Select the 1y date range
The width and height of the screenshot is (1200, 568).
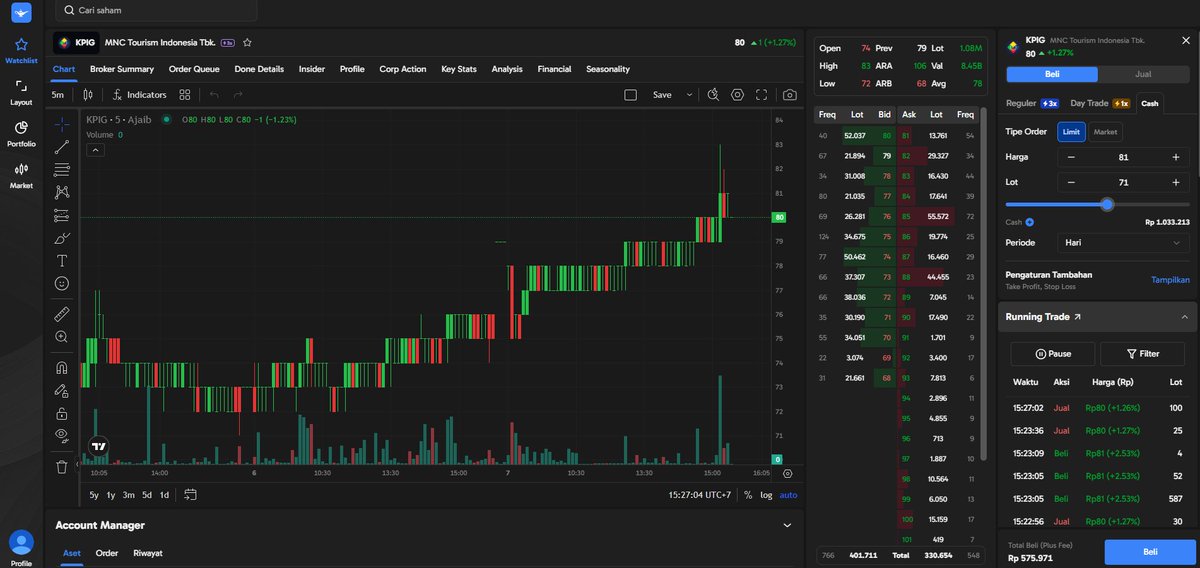(110, 495)
